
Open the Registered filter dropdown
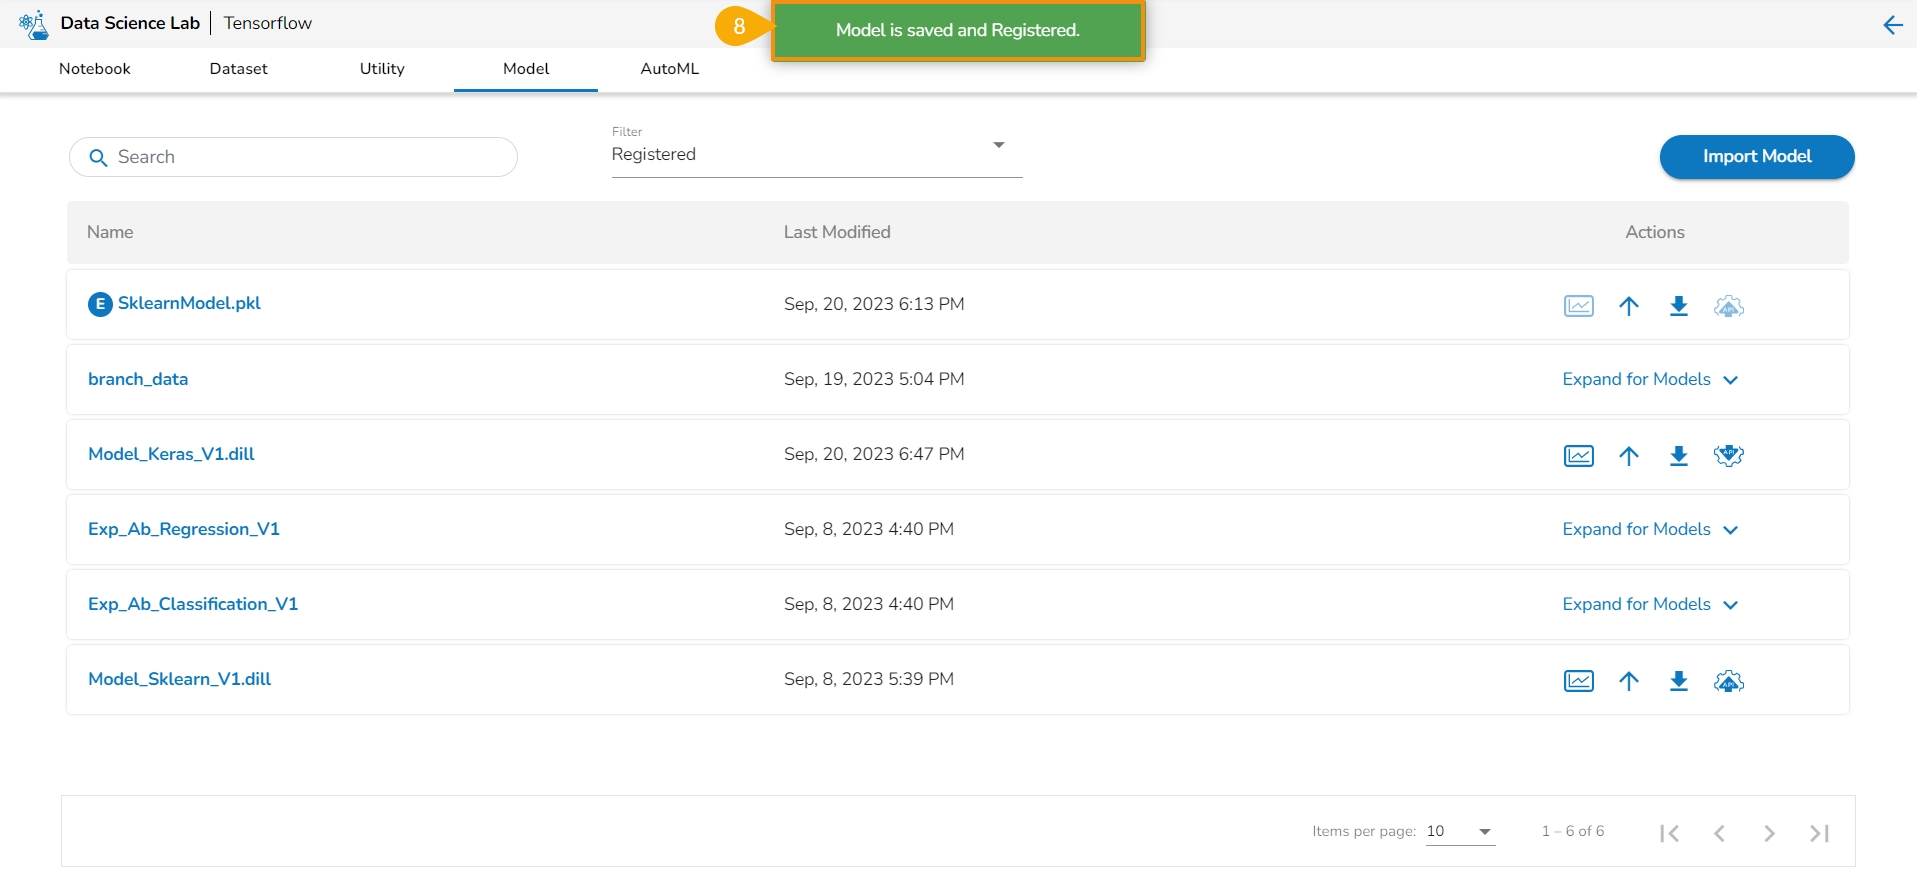(816, 154)
